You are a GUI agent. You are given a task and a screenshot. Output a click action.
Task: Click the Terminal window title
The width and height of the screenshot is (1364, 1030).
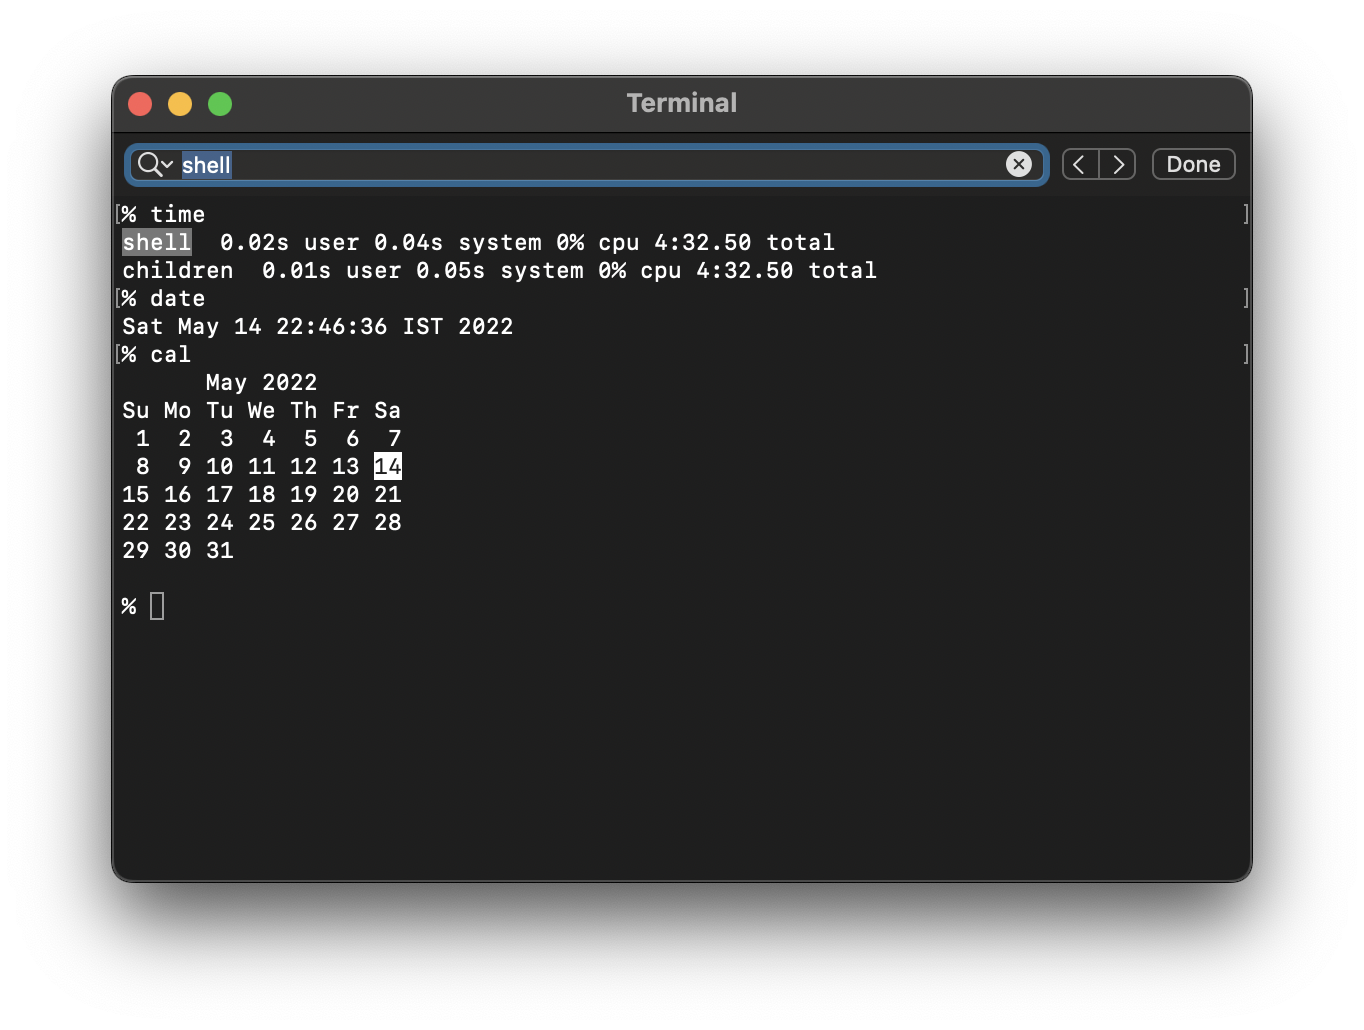pyautogui.click(x=681, y=102)
